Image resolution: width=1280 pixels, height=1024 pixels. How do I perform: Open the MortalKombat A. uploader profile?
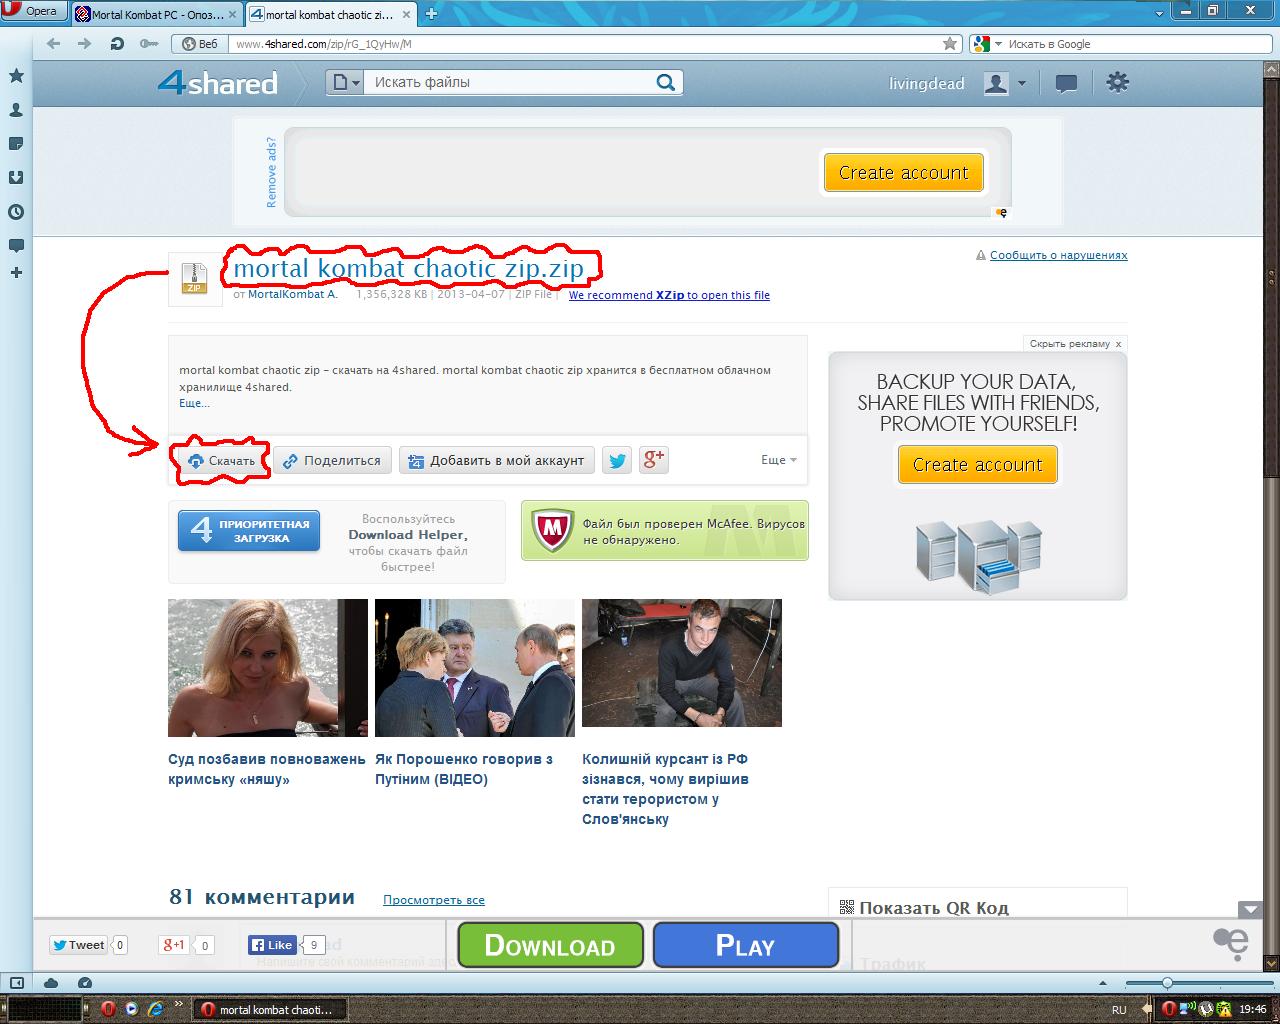(292, 295)
